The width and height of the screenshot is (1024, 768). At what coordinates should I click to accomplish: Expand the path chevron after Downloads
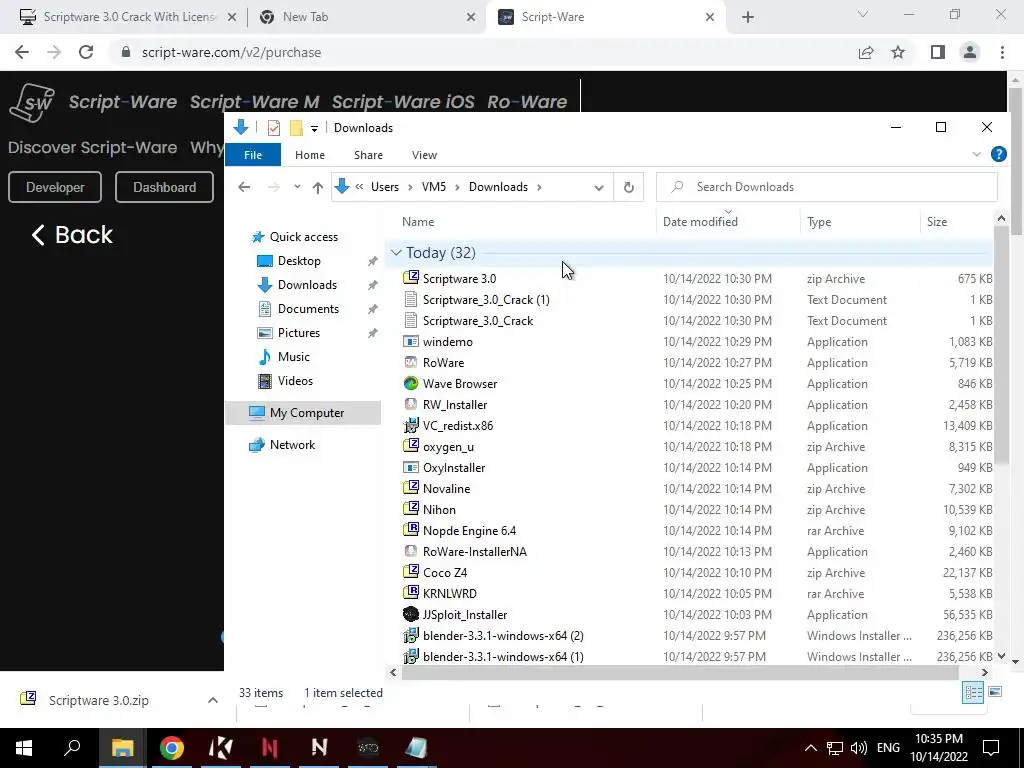539,187
